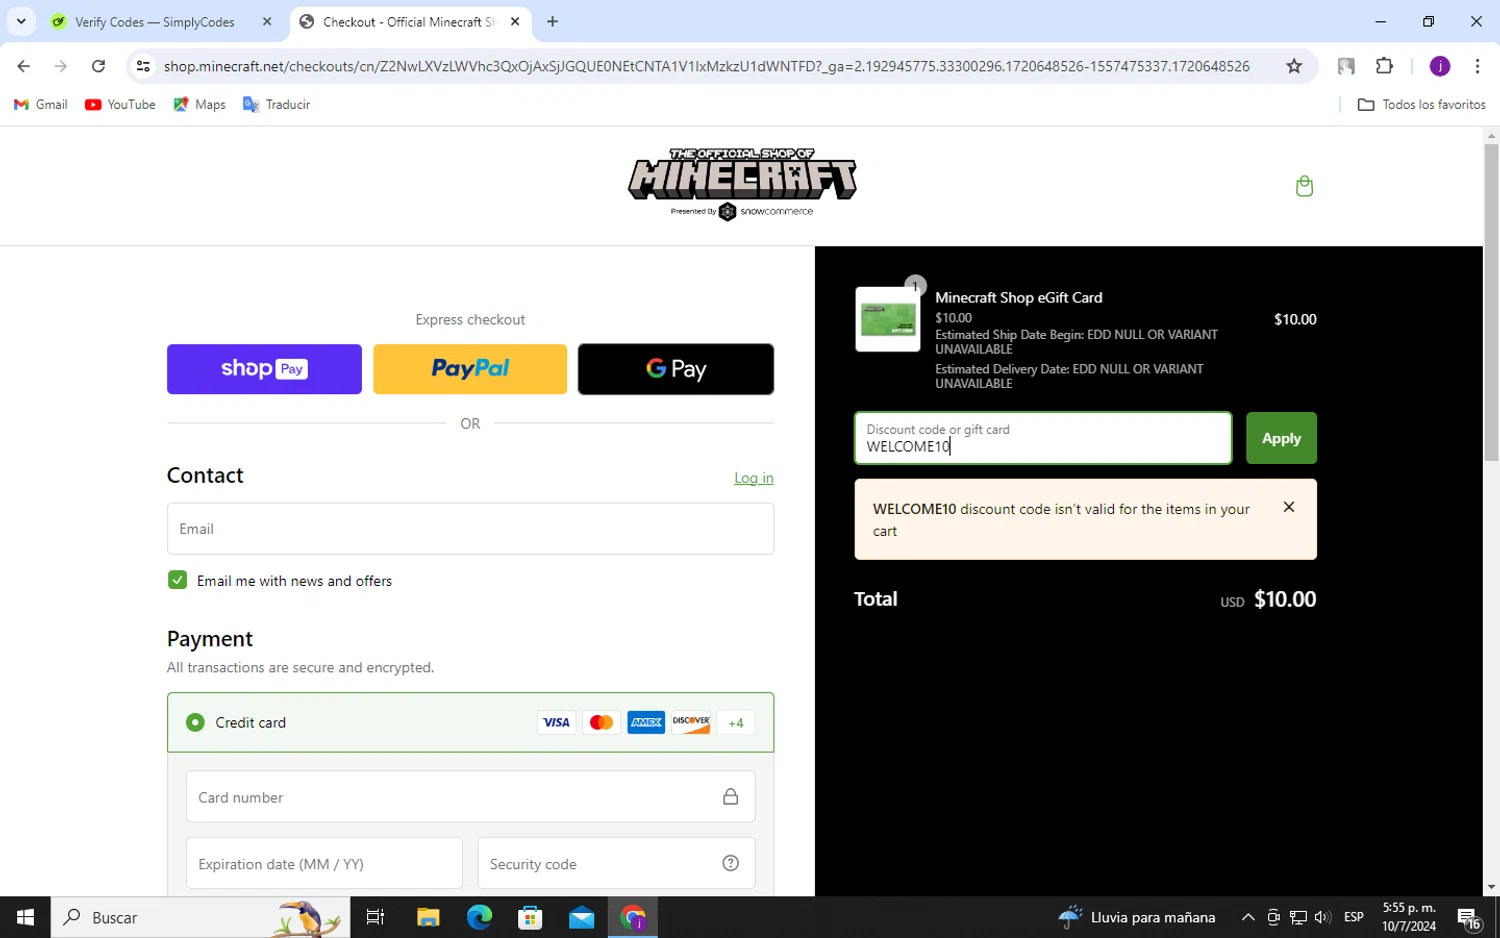Bookmark this page with the star icon
1500x938 pixels.
click(x=1294, y=66)
